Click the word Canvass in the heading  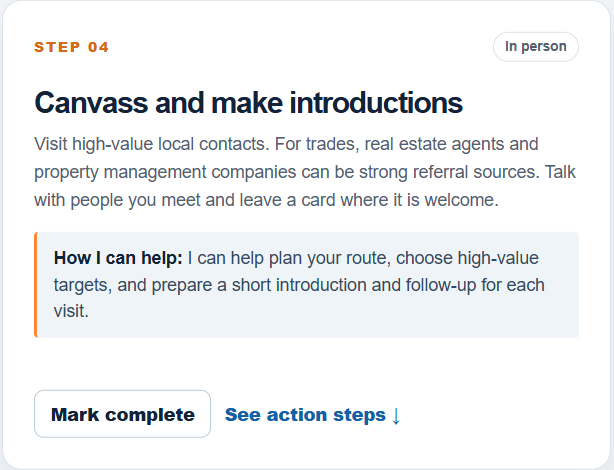click(91, 103)
